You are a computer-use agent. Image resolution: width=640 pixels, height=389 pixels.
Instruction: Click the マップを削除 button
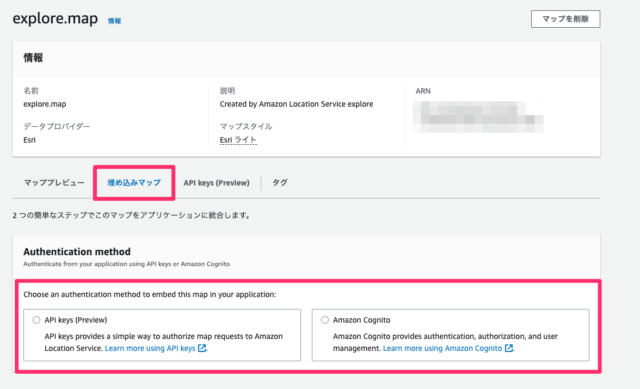tap(565, 19)
